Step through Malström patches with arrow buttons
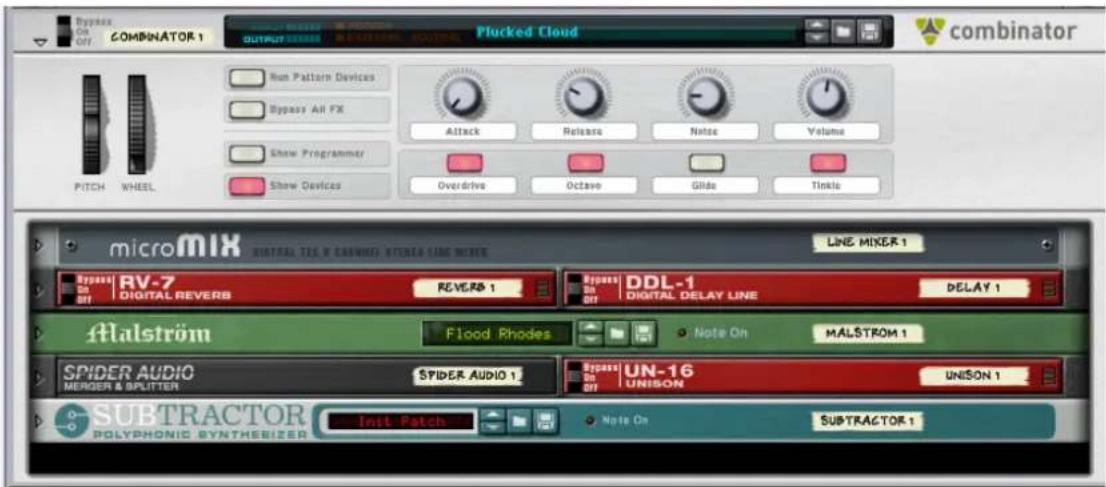Screen dimensions: 1106x487 [589, 334]
